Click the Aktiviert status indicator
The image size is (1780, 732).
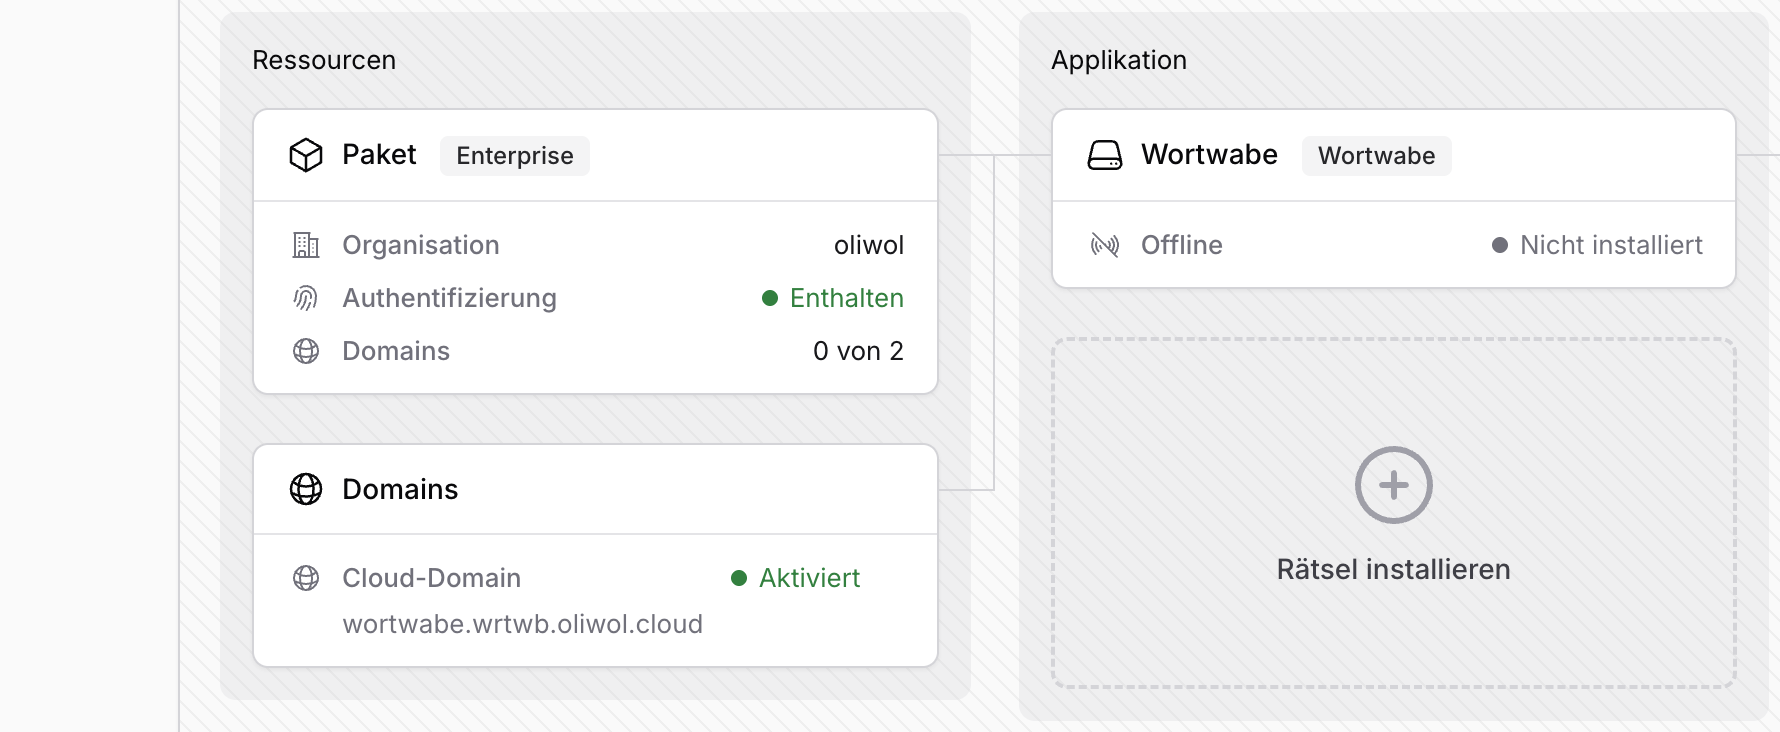click(x=796, y=578)
